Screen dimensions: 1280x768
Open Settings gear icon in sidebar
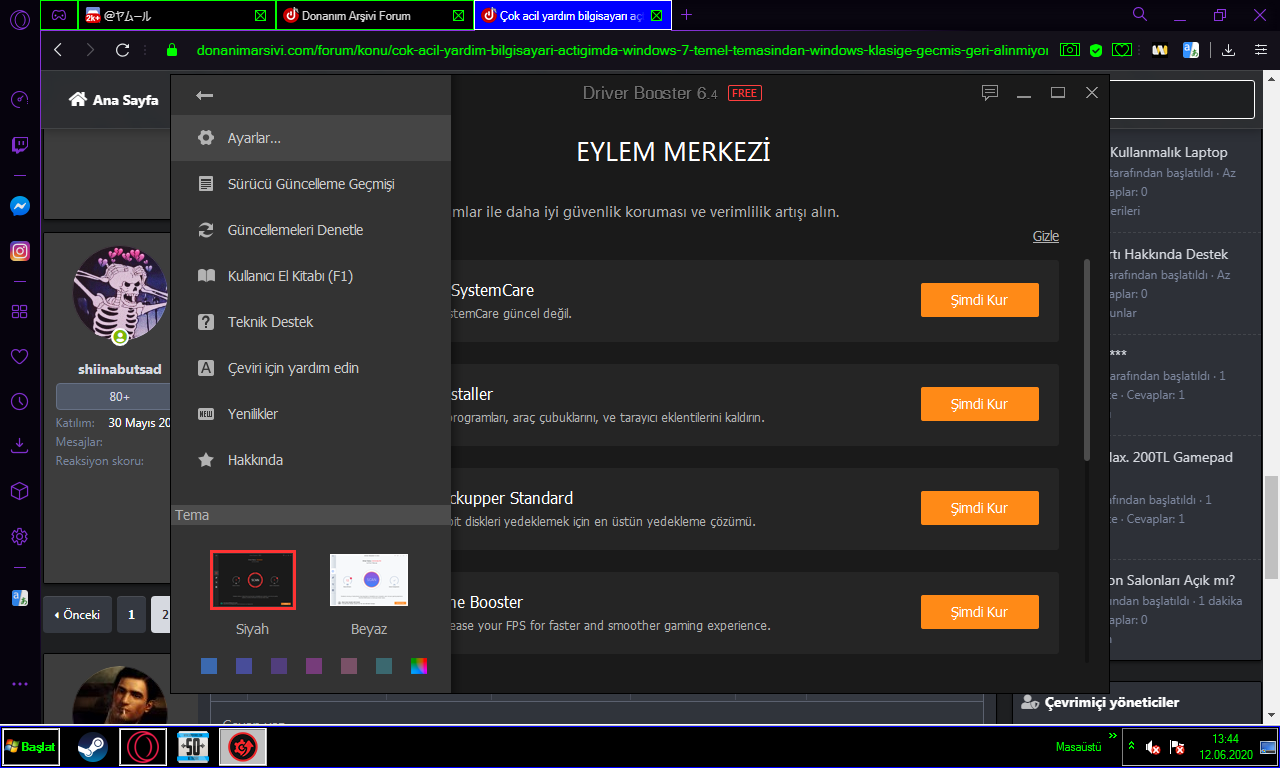click(19, 537)
